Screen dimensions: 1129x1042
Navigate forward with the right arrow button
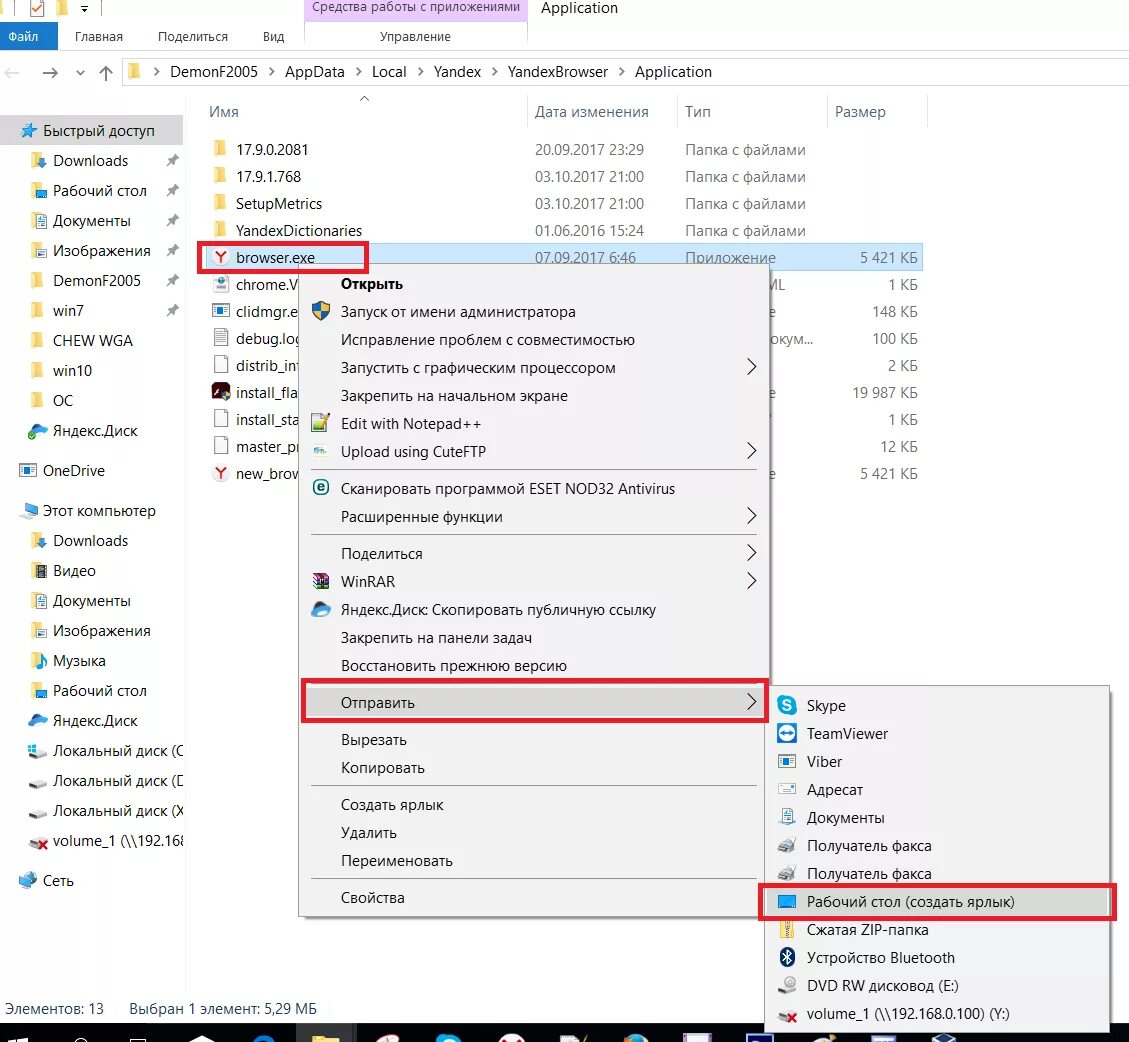[50, 72]
